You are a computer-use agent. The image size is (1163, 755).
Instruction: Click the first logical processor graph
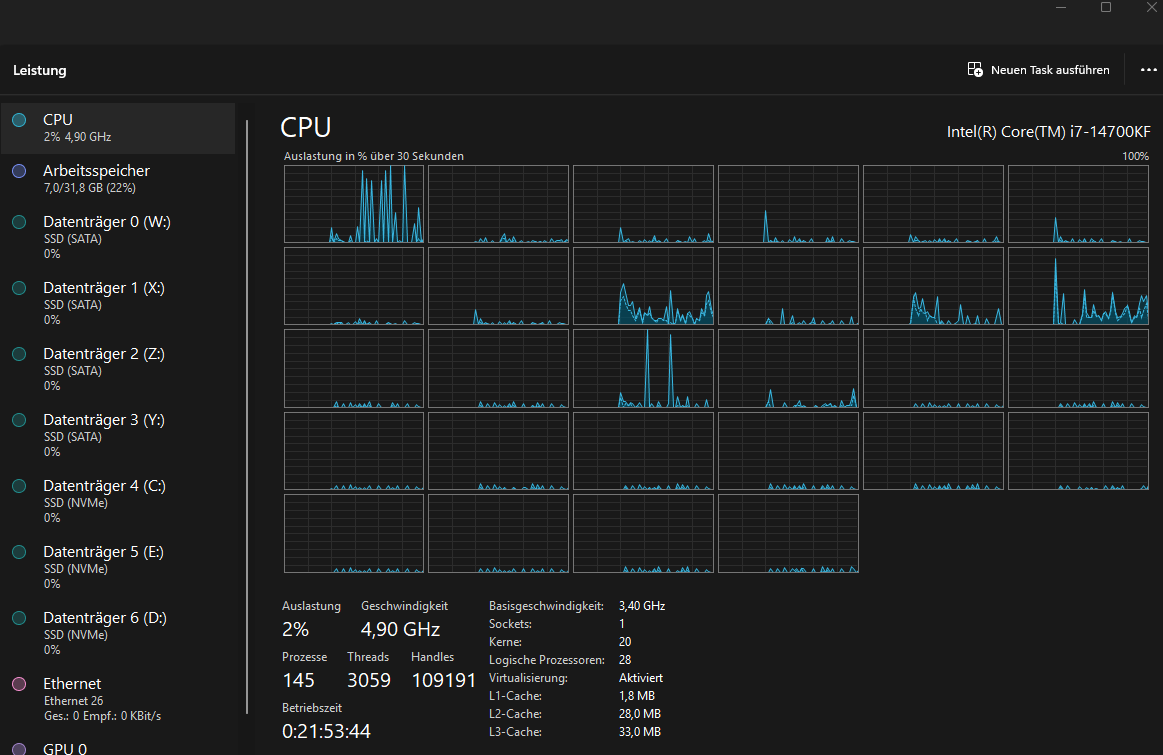354,204
